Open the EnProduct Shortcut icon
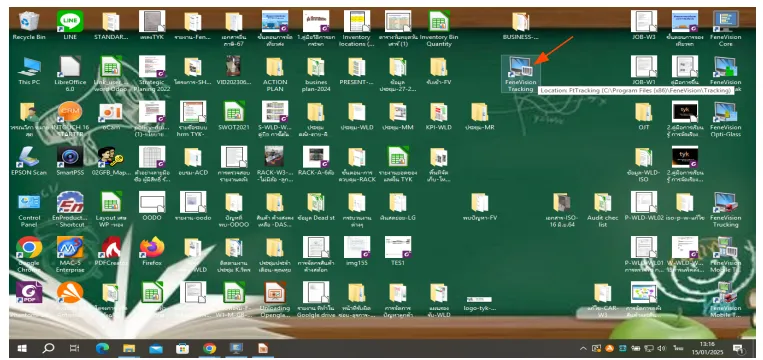 click(x=70, y=210)
